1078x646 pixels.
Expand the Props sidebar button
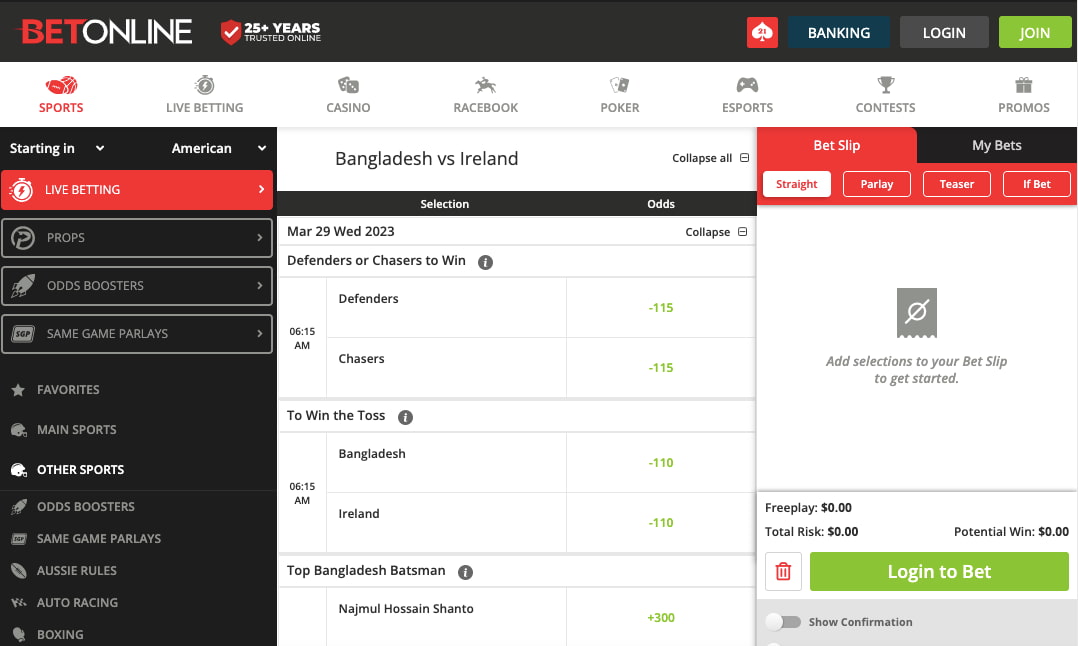coord(138,238)
